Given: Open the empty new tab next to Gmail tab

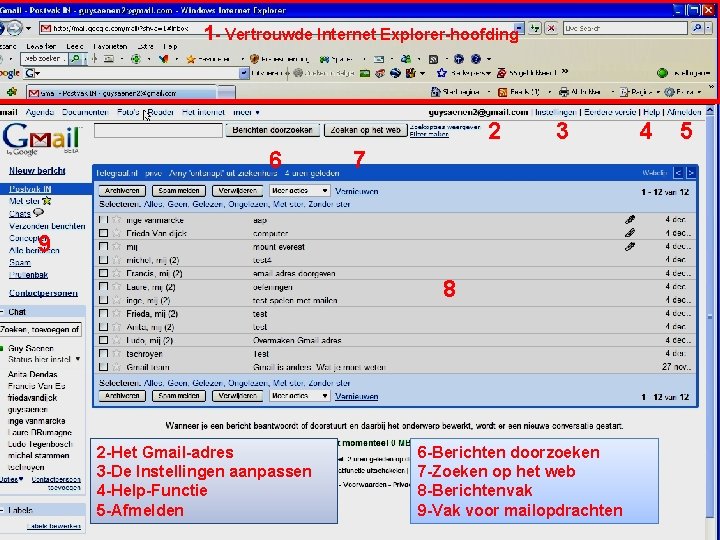Looking at the screenshot, I should click(x=226, y=92).
